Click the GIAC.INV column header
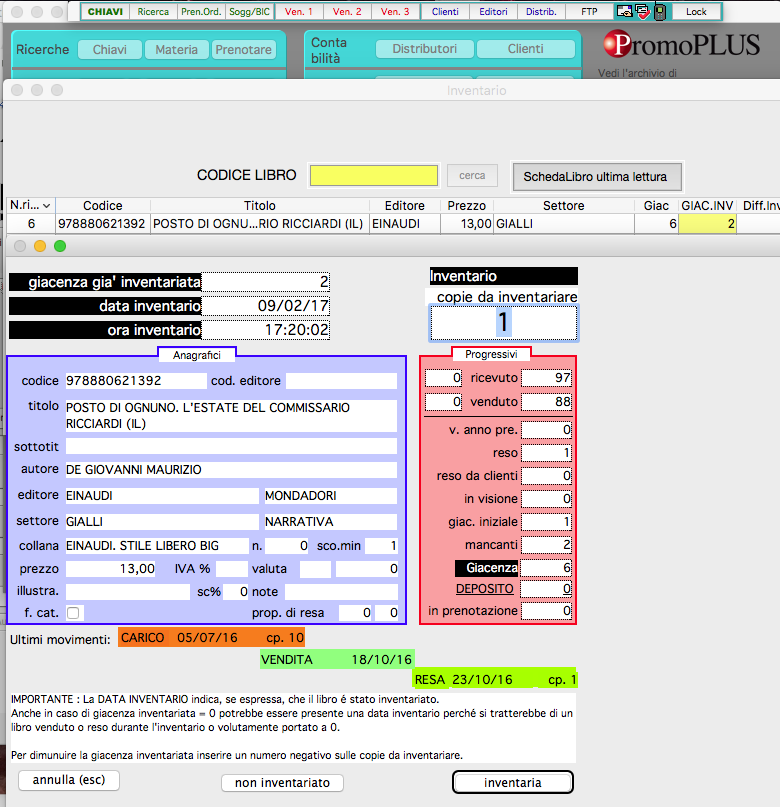This screenshot has width=780, height=807. (x=707, y=206)
